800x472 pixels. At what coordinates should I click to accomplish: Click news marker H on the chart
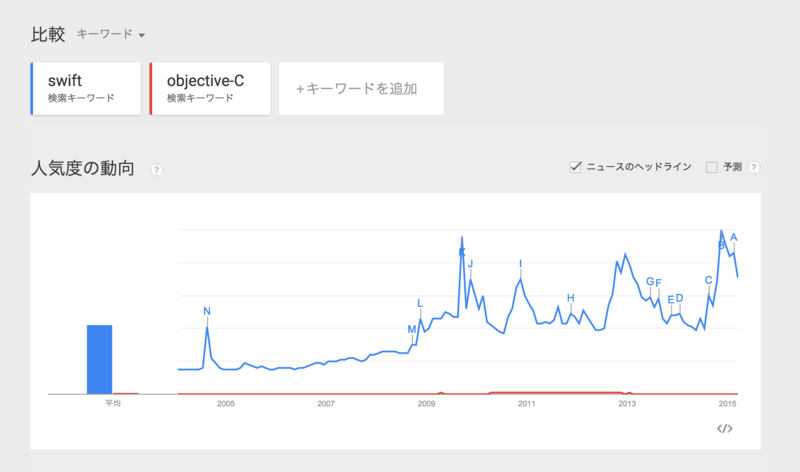pyautogui.click(x=570, y=297)
